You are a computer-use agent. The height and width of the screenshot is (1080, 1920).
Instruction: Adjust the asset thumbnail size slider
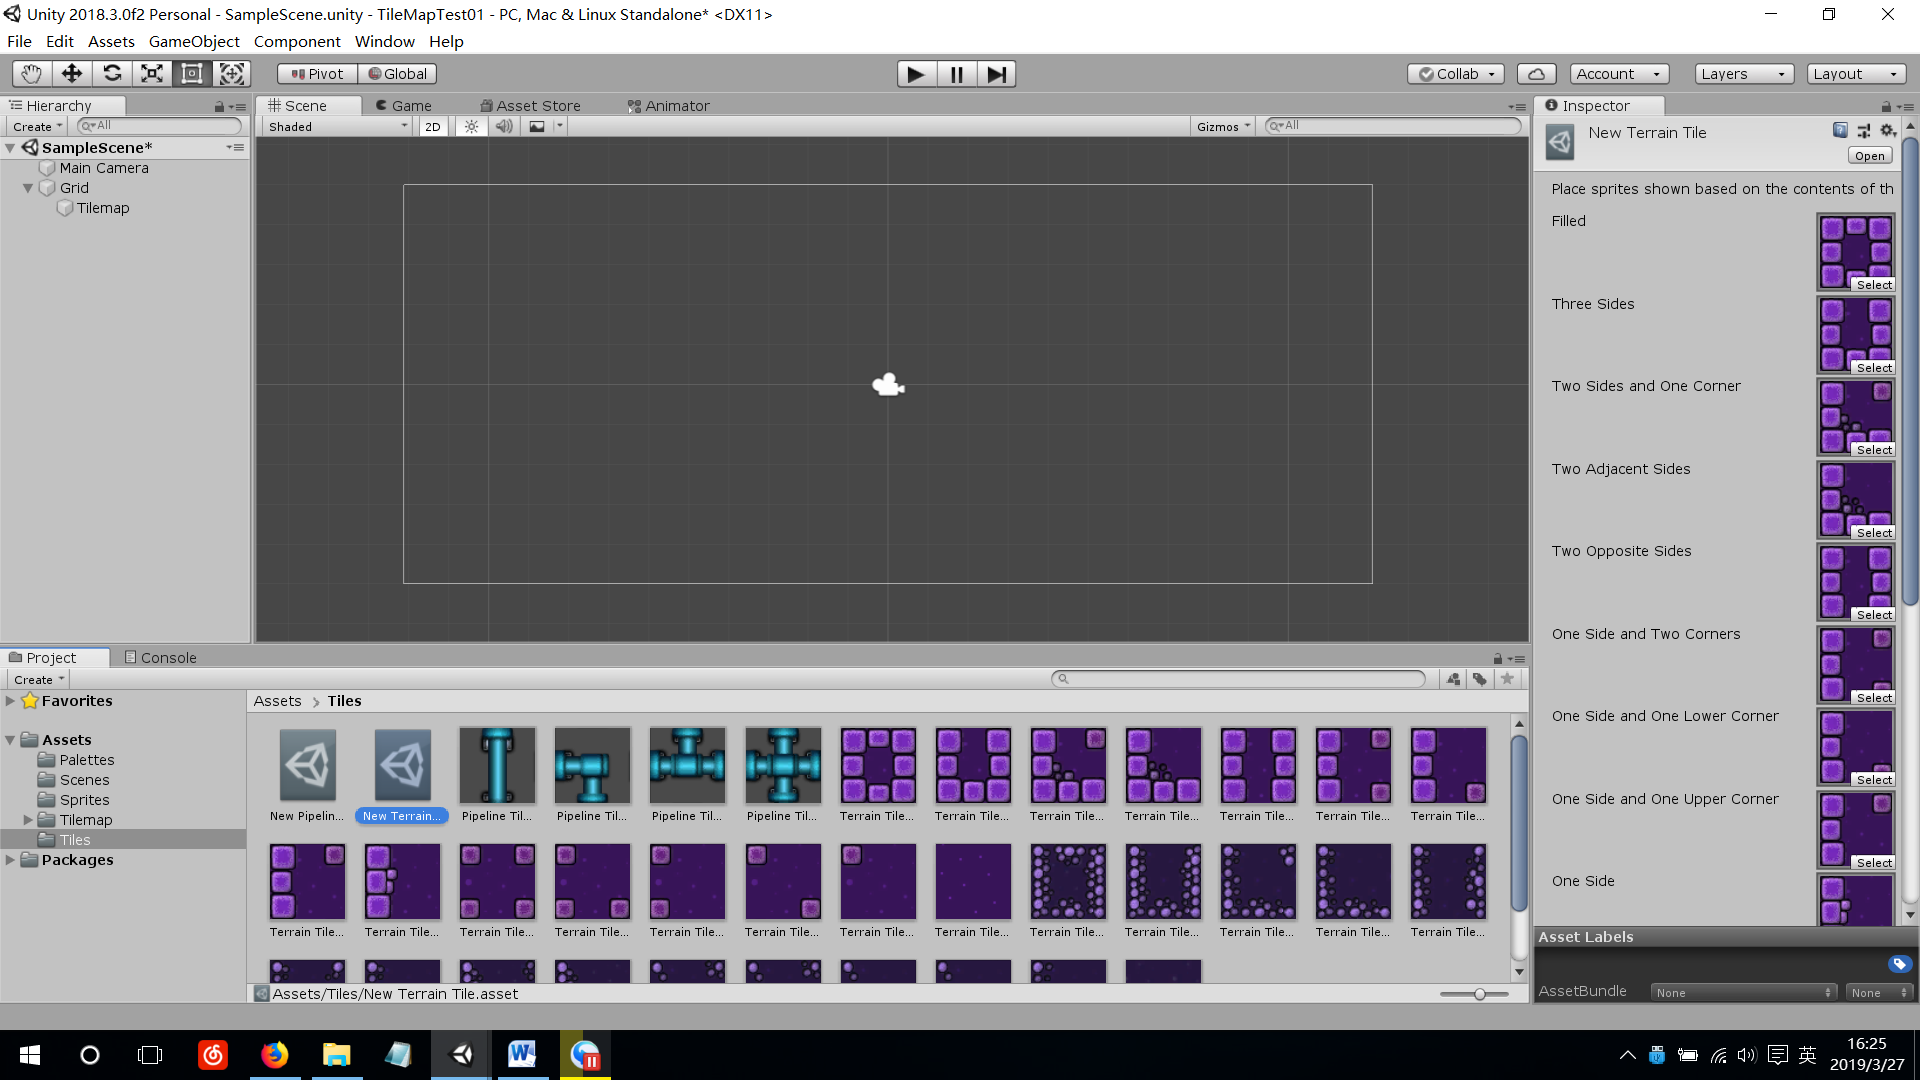[1478, 994]
